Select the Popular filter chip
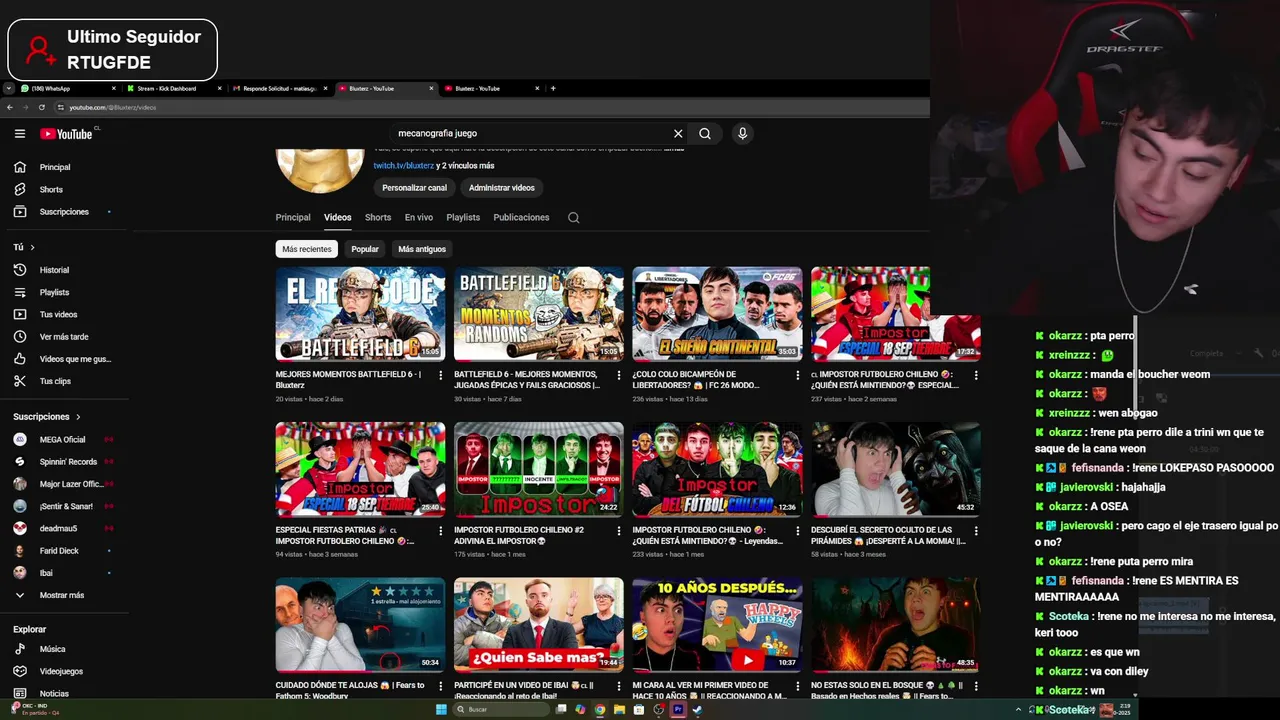The image size is (1280, 720). pyautogui.click(x=365, y=249)
